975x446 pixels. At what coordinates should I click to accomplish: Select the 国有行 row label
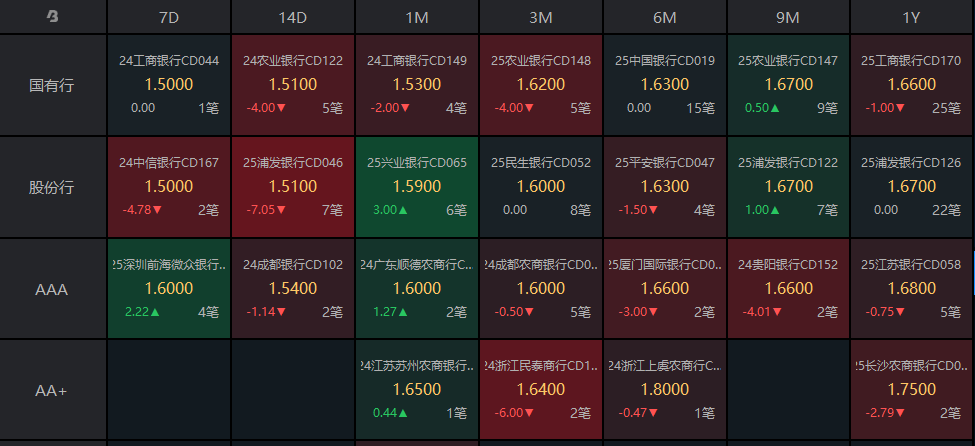(x=53, y=85)
